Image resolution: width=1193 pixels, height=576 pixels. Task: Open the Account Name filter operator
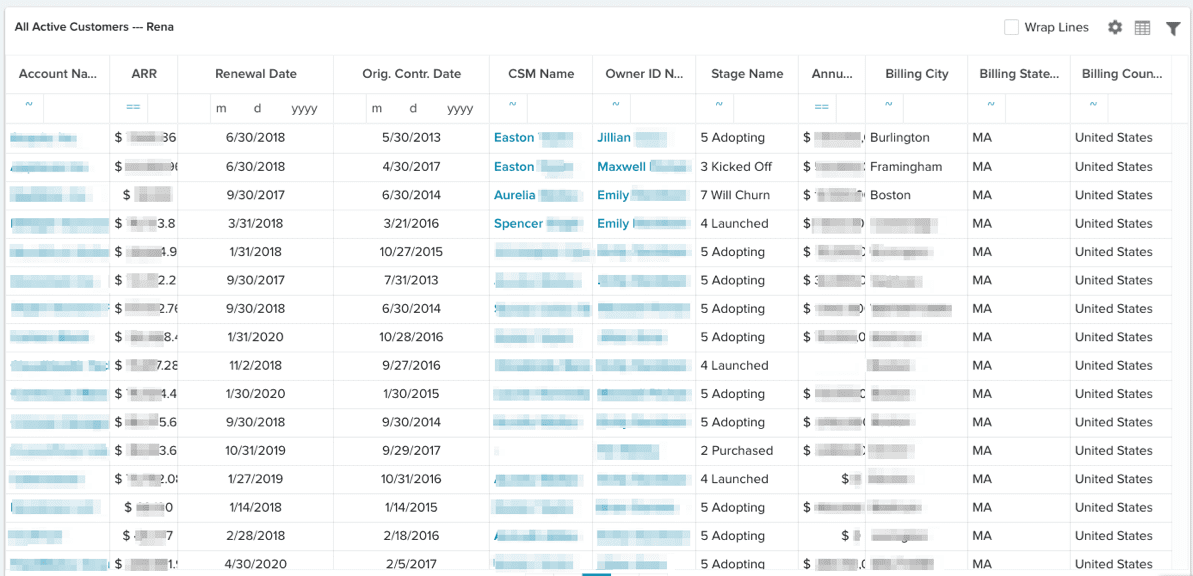28,105
